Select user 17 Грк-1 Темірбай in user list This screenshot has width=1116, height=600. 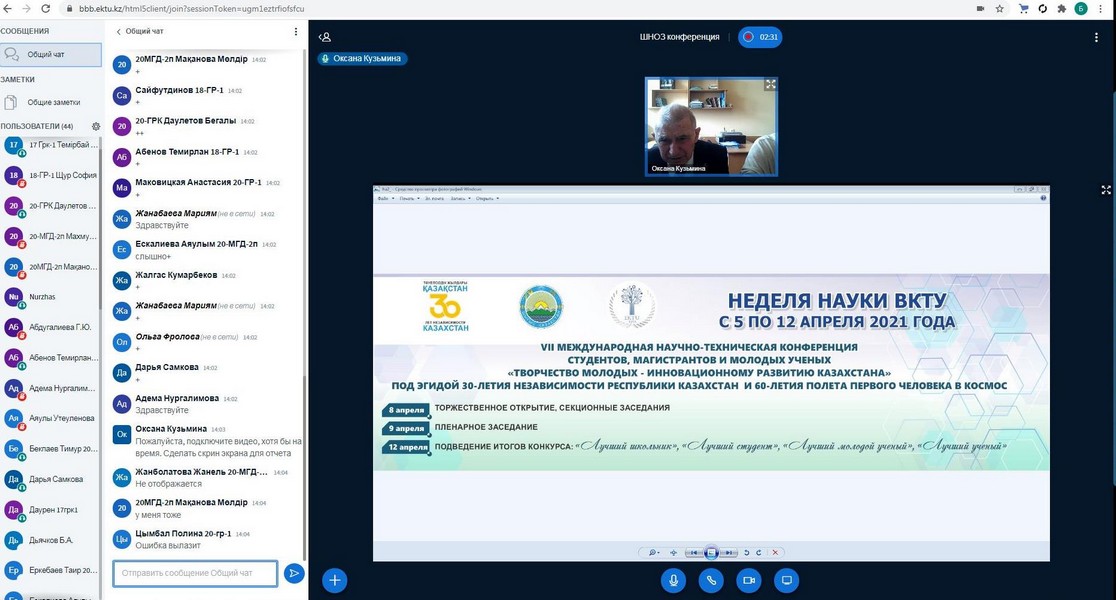pos(51,145)
